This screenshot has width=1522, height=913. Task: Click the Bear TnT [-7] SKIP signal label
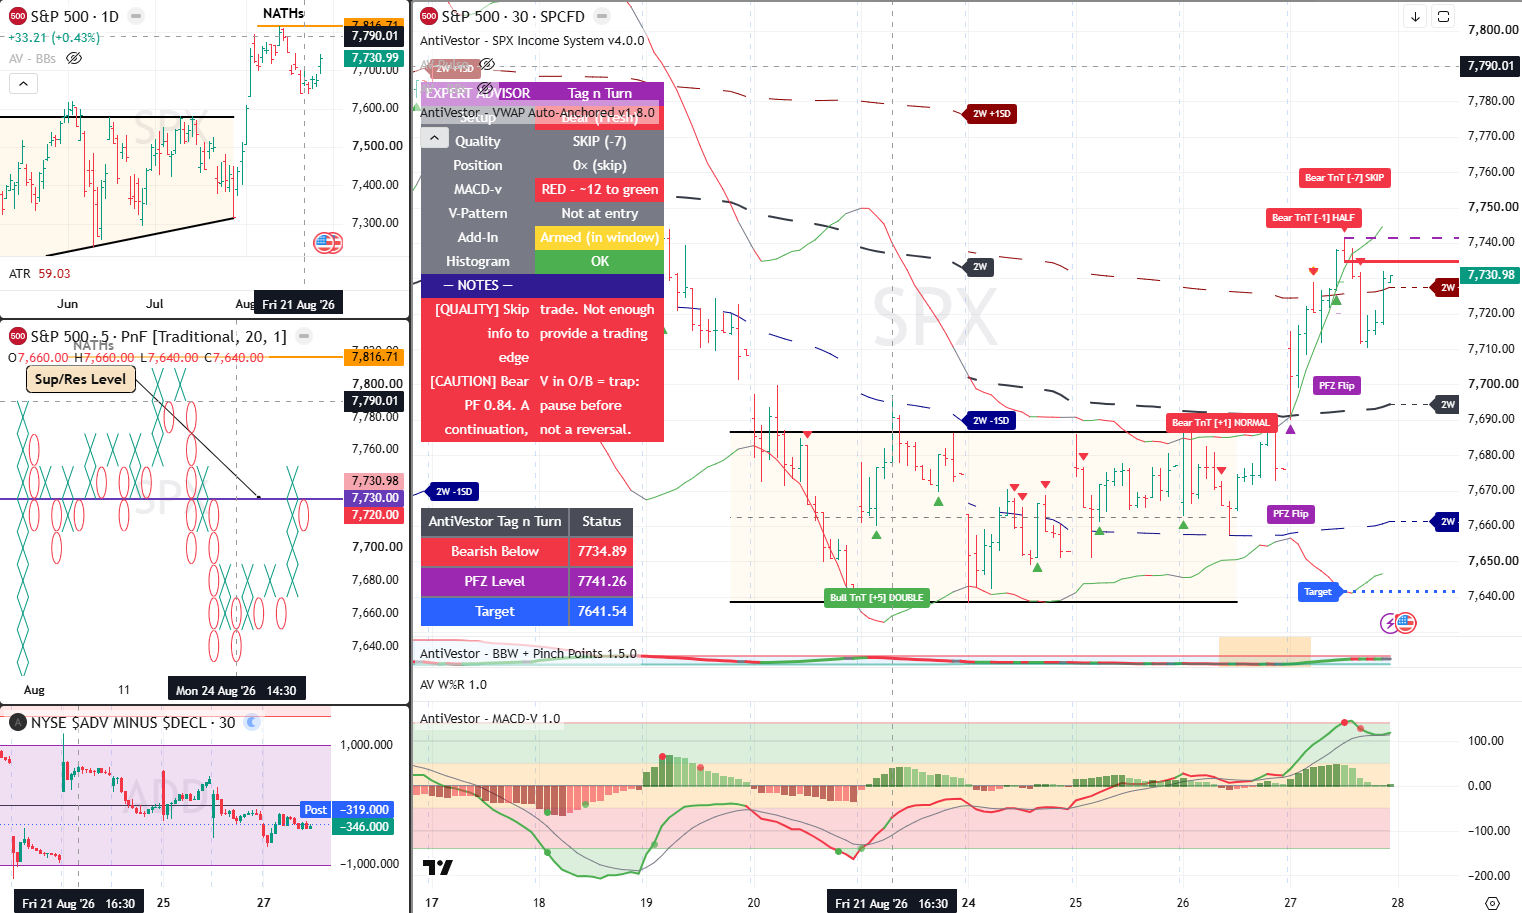pyautogui.click(x=1345, y=178)
